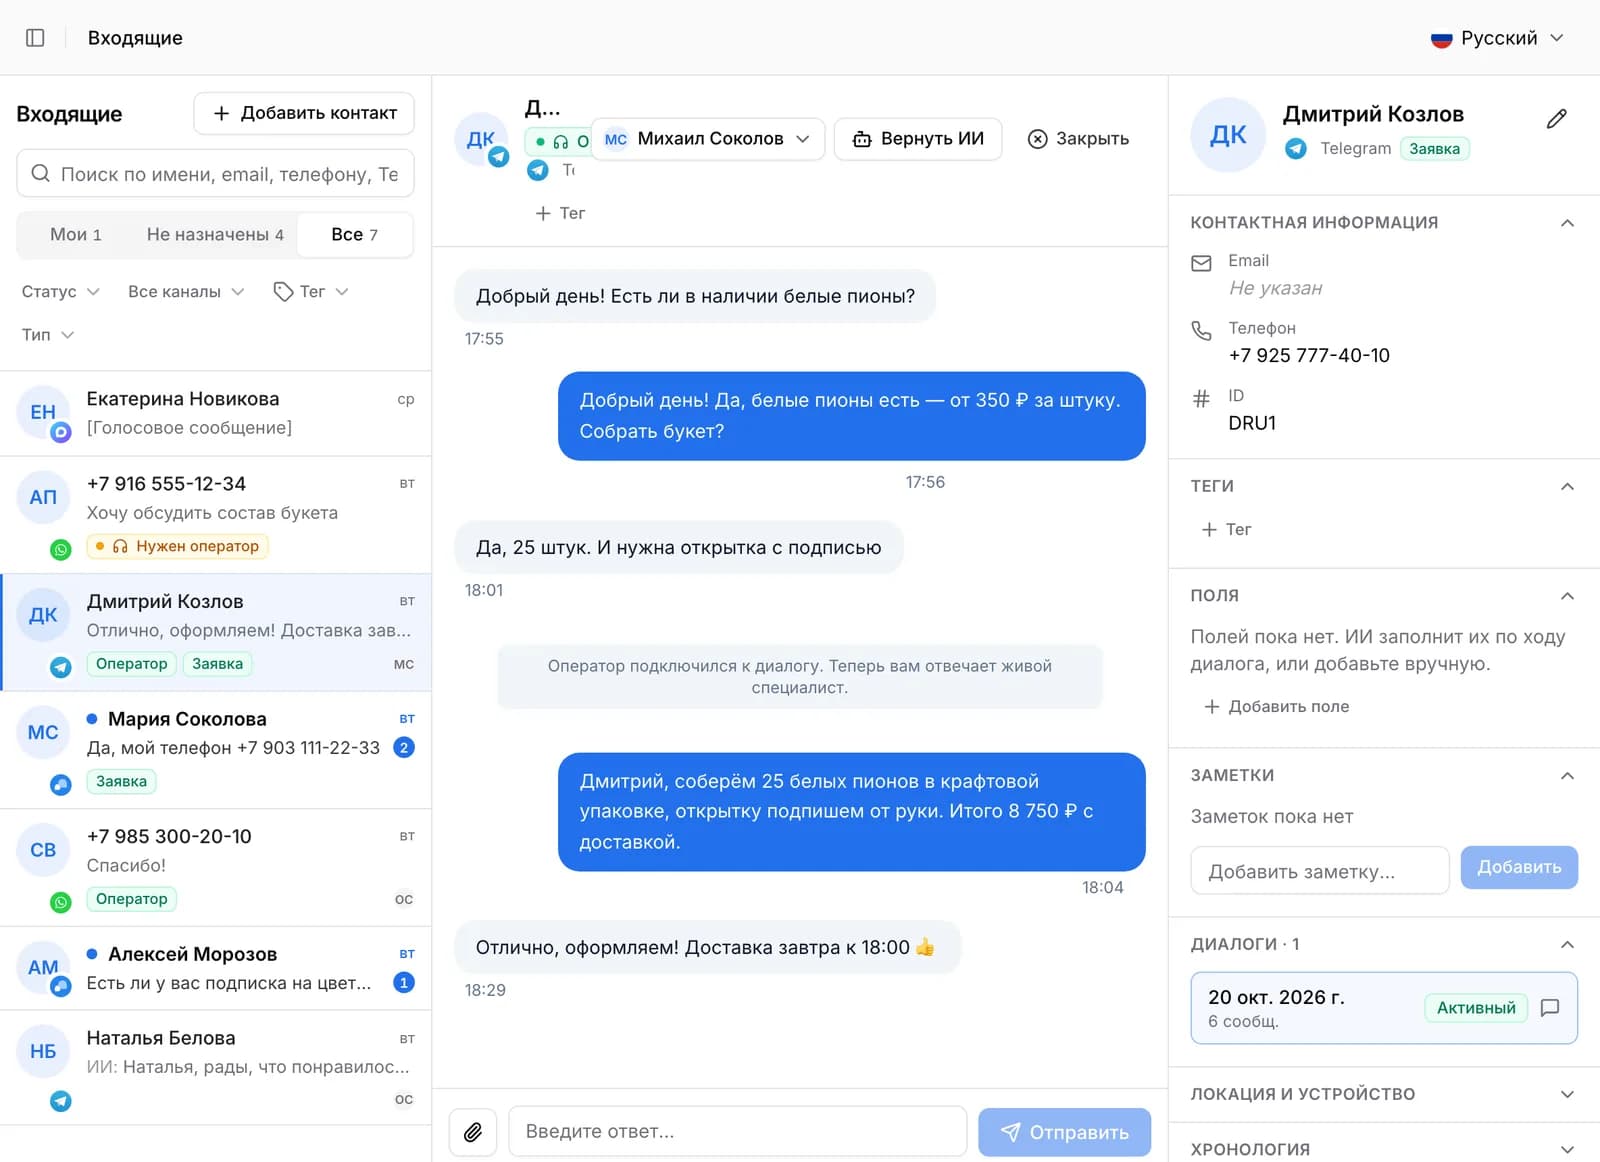Viewport: 1600px width, 1162px height.
Task: Click Вернуть ИИ button
Action: 918,139
